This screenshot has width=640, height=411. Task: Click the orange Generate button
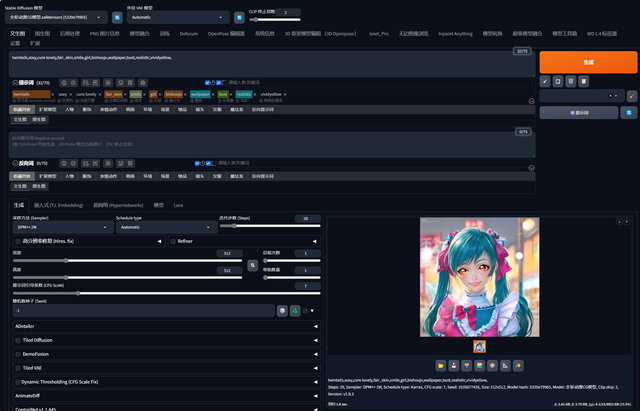click(x=587, y=62)
